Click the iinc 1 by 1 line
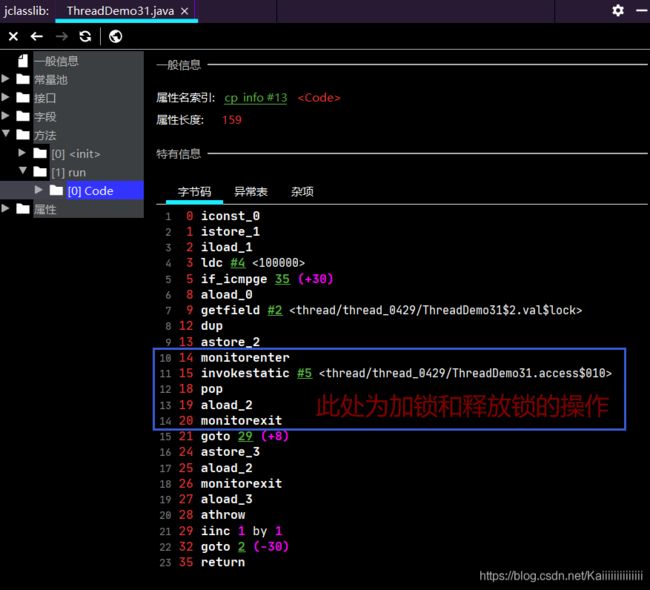Screen dimensions: 650x590 point(241,531)
